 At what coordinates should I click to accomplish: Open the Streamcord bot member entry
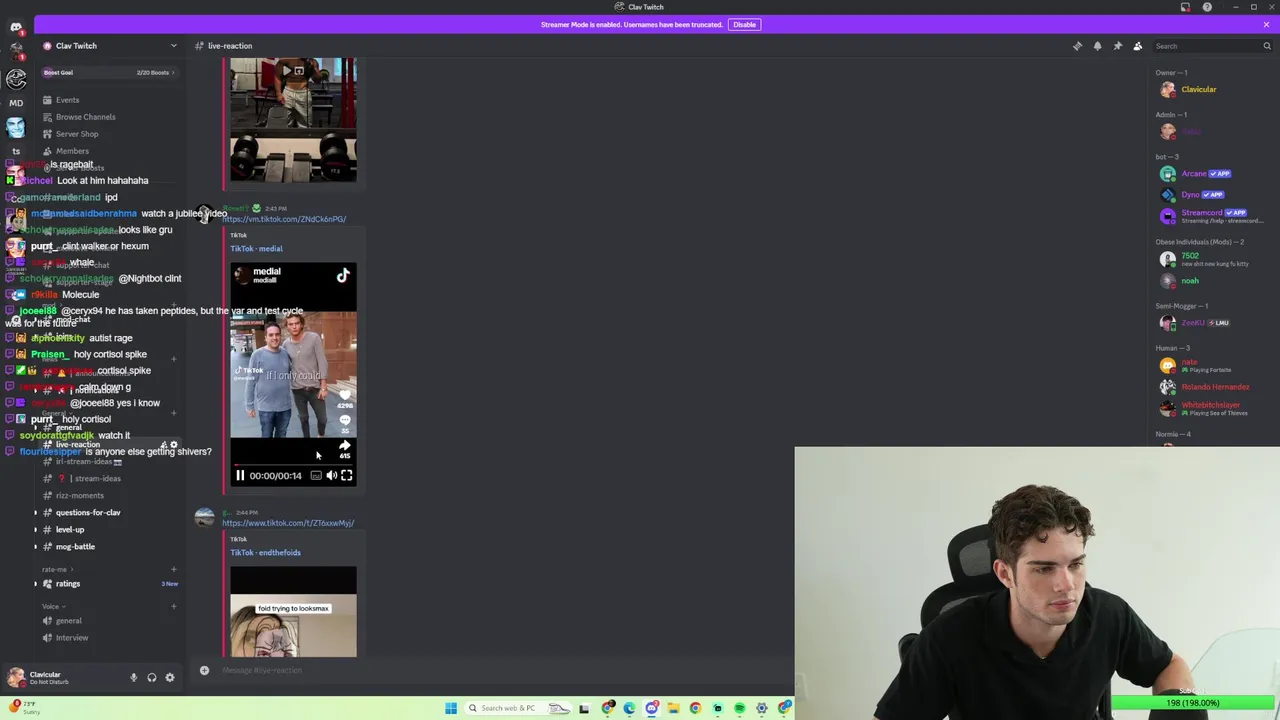(x=1210, y=215)
